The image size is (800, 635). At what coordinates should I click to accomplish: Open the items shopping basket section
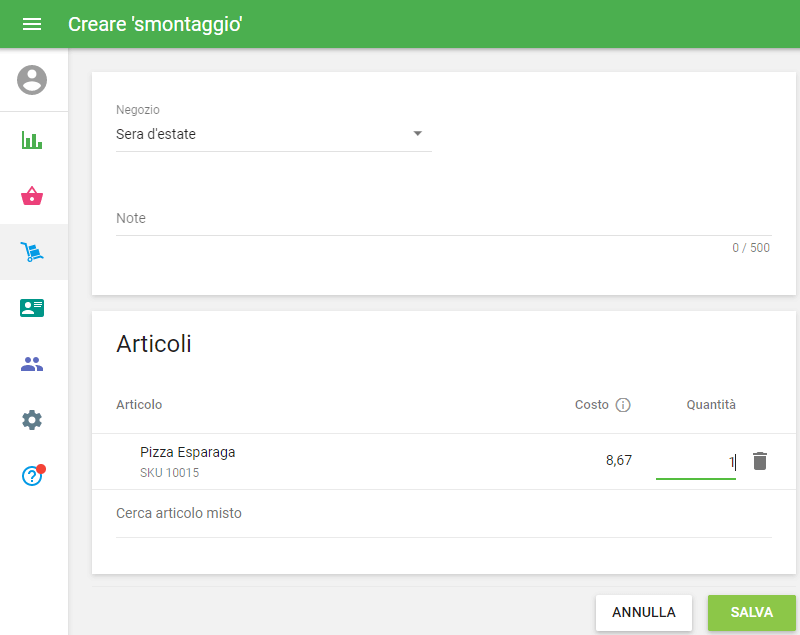(32, 196)
